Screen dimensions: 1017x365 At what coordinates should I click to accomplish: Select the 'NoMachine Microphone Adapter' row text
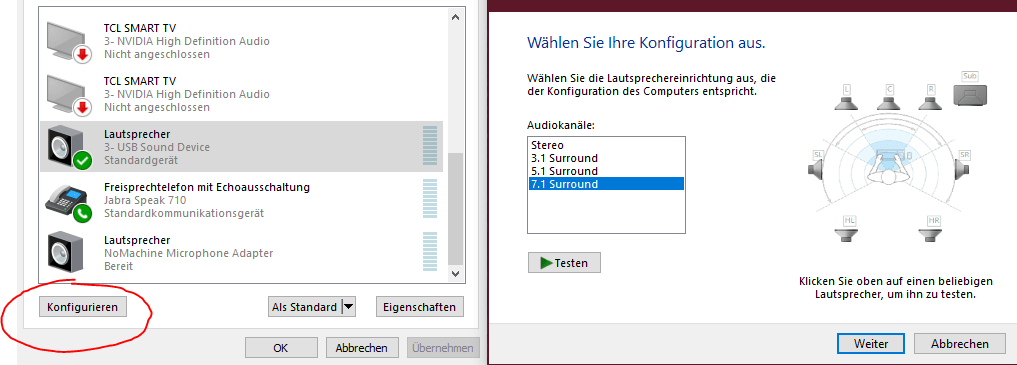(189, 253)
